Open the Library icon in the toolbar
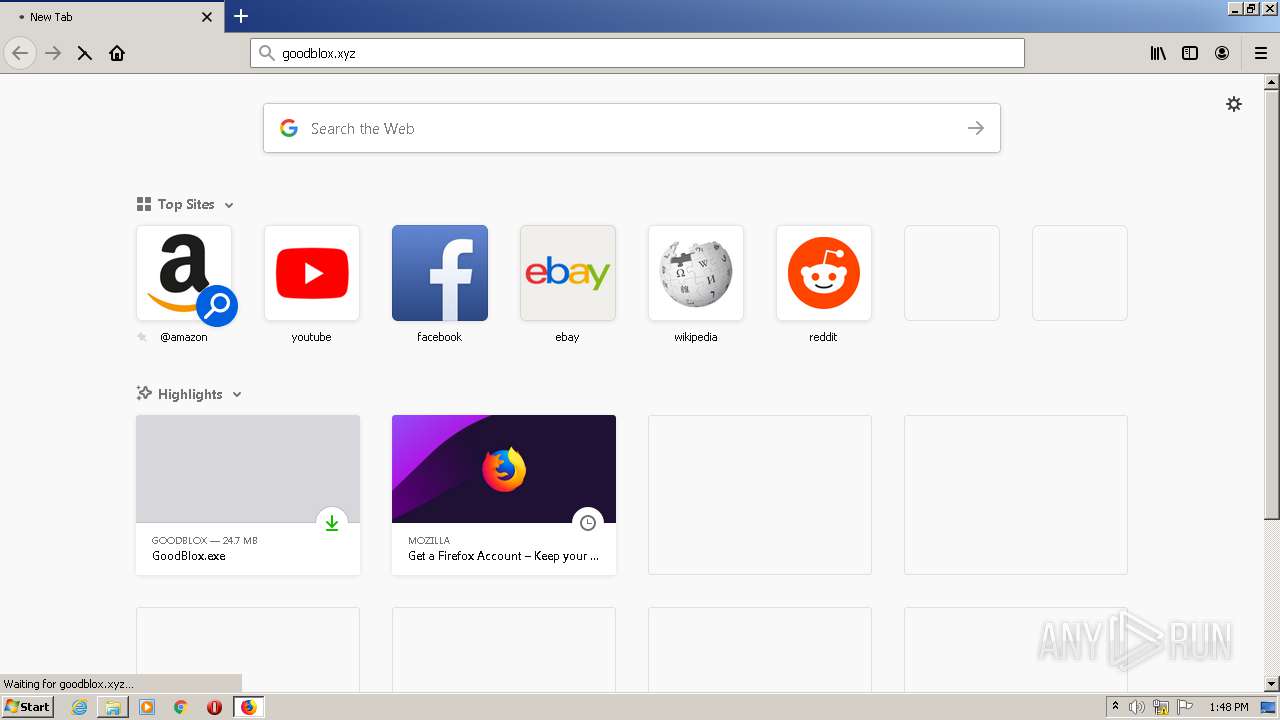The width and height of the screenshot is (1280, 720). (1158, 53)
